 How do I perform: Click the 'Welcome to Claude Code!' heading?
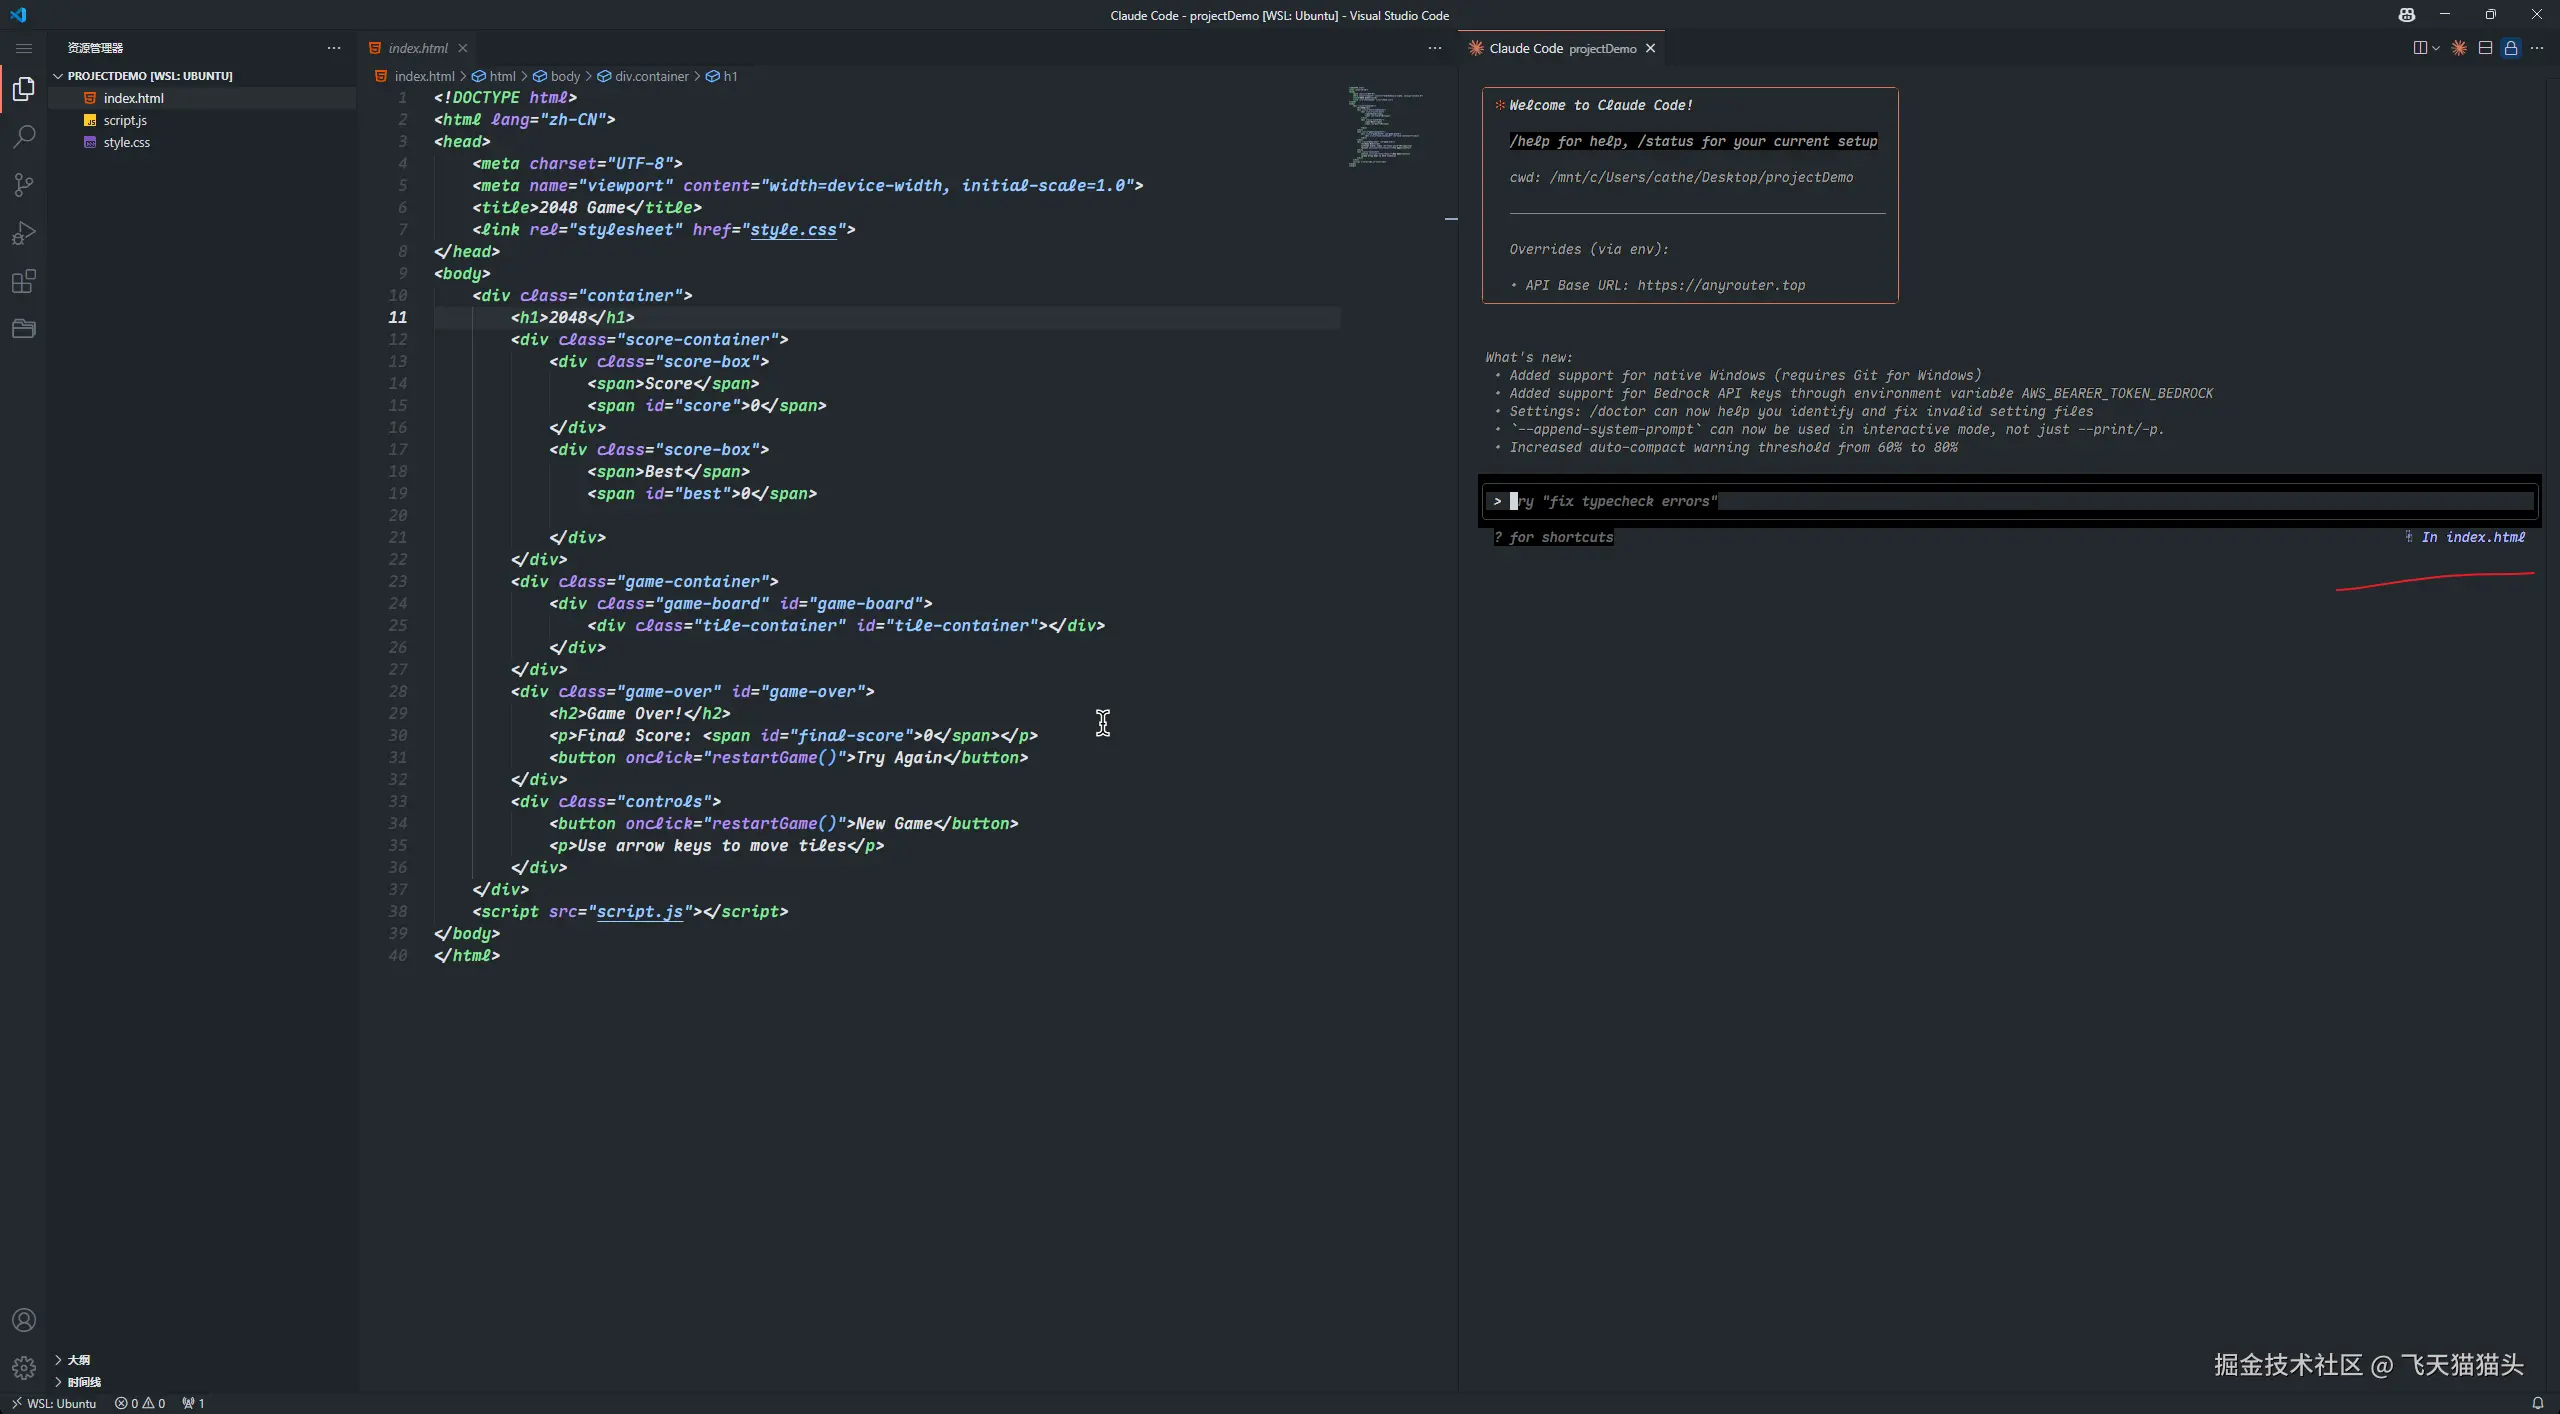(x=1600, y=105)
